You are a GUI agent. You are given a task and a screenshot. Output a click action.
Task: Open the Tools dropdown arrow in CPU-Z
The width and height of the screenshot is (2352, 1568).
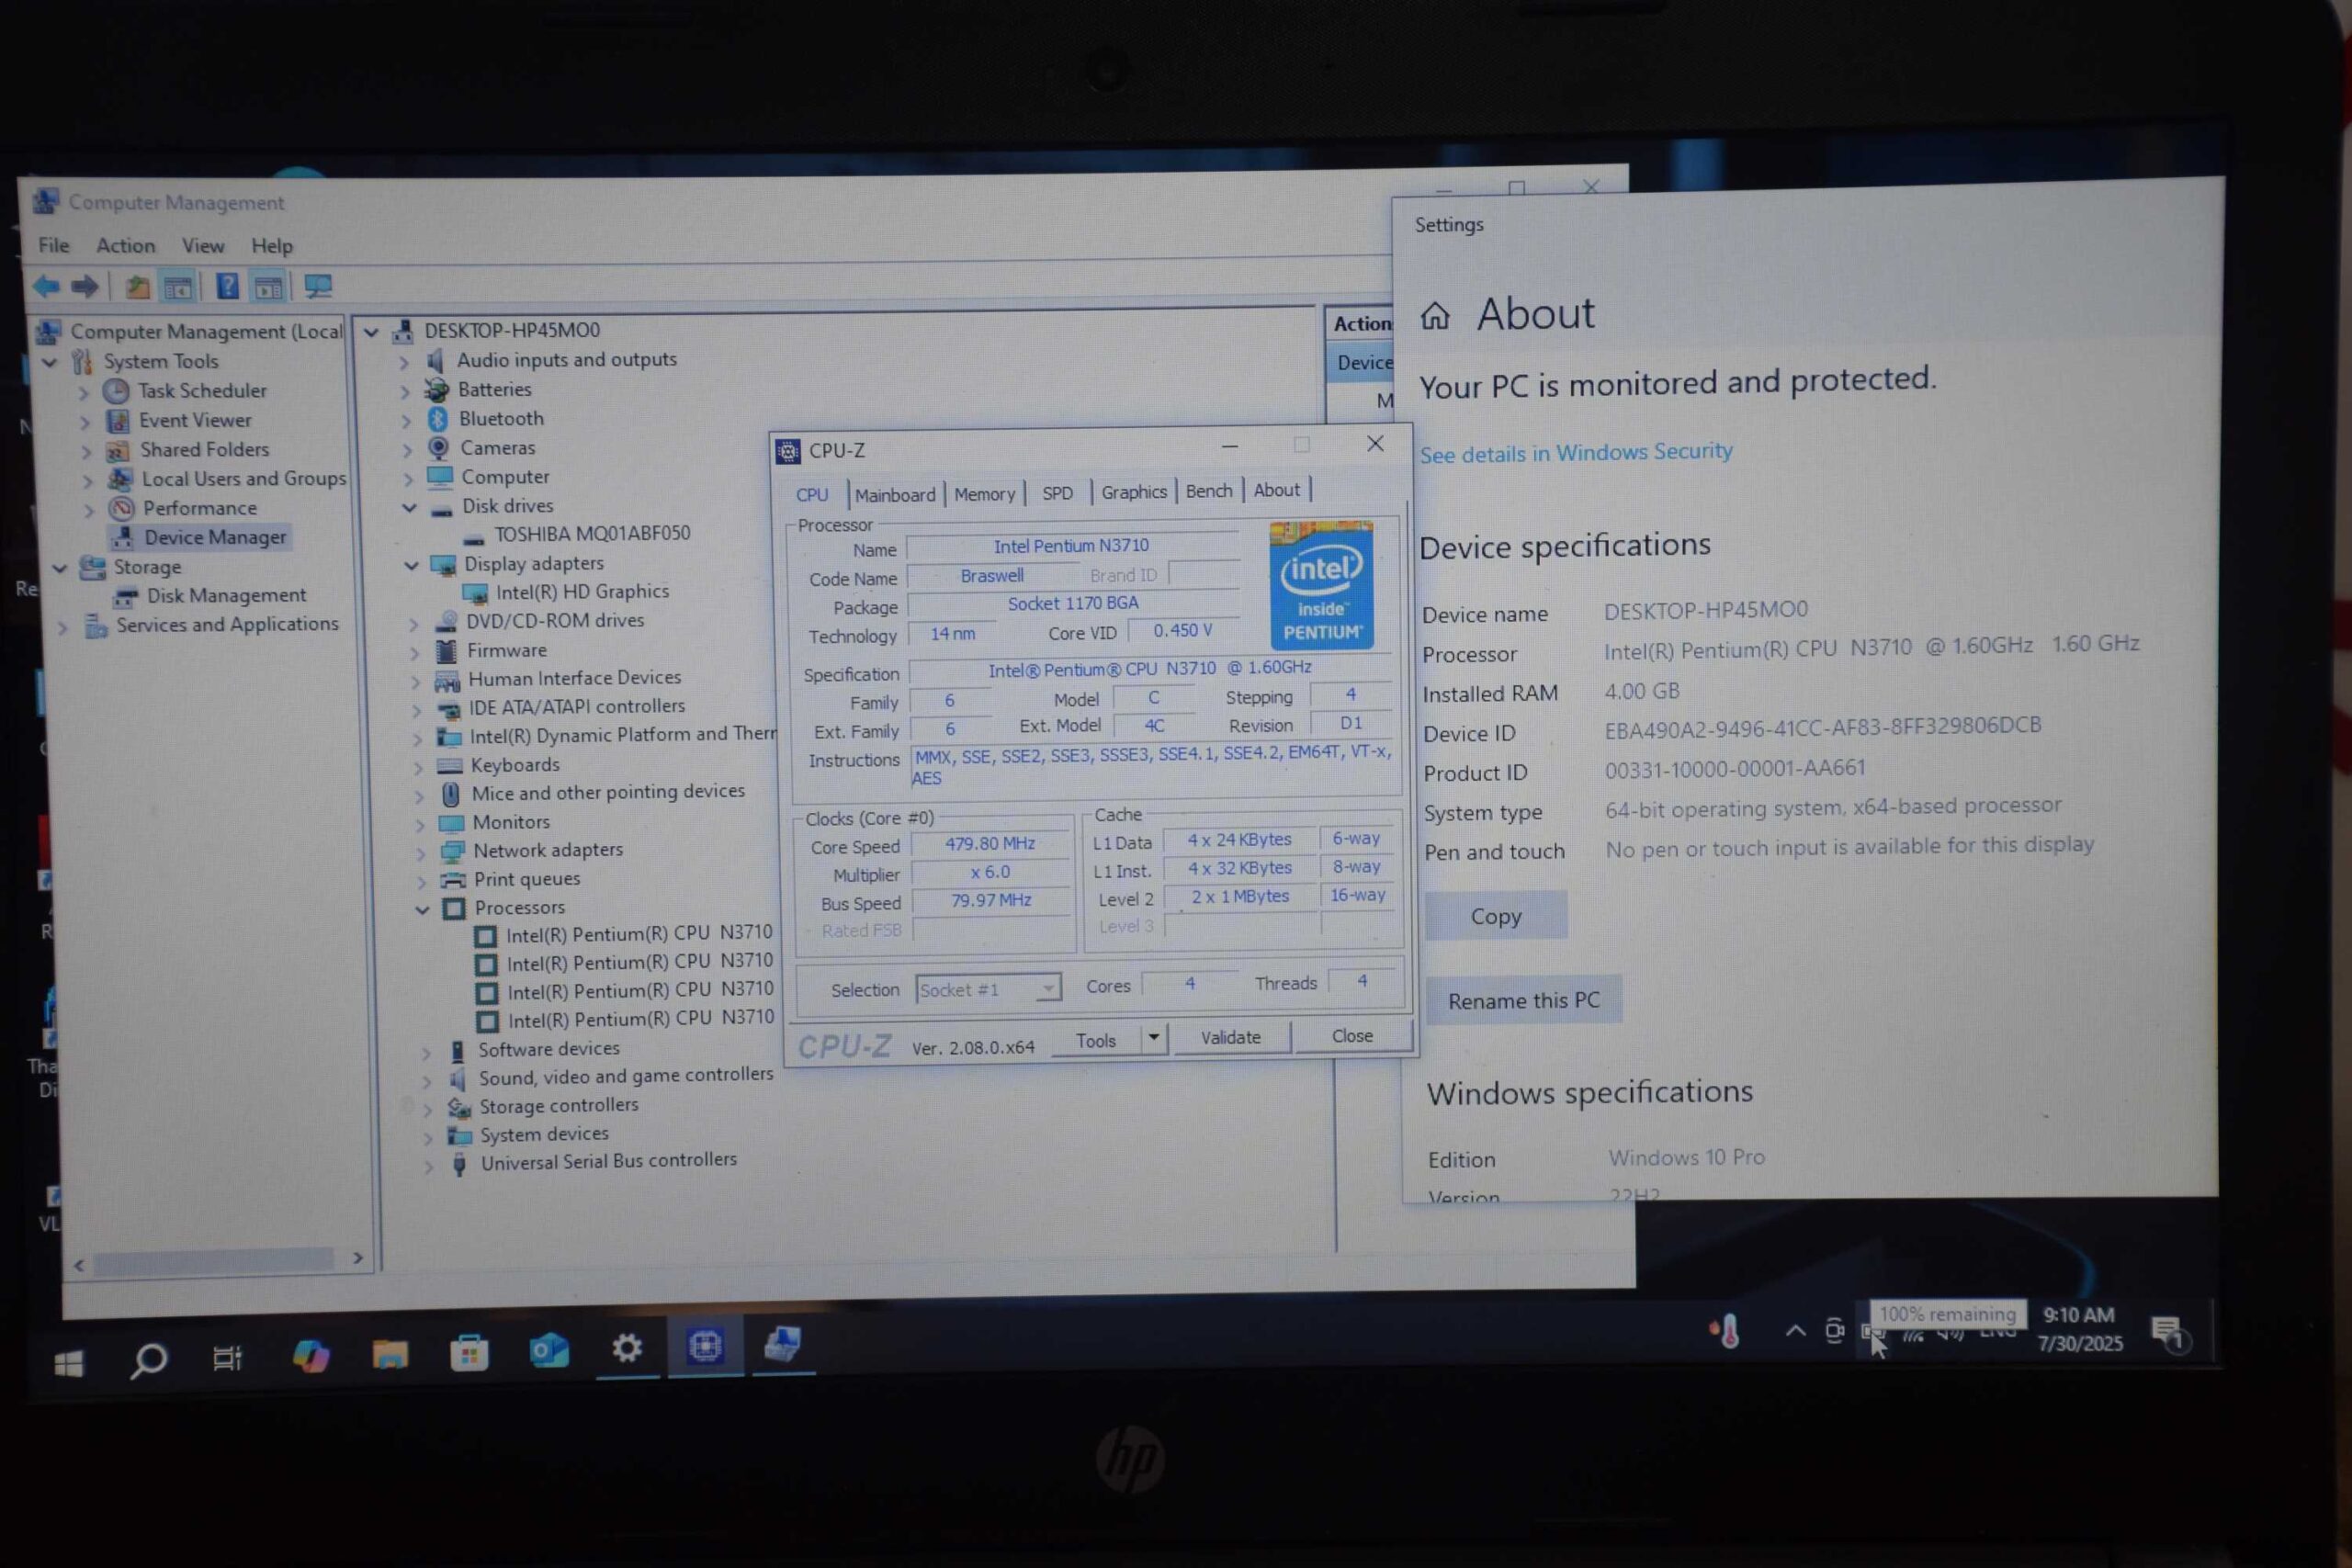coord(1153,1038)
